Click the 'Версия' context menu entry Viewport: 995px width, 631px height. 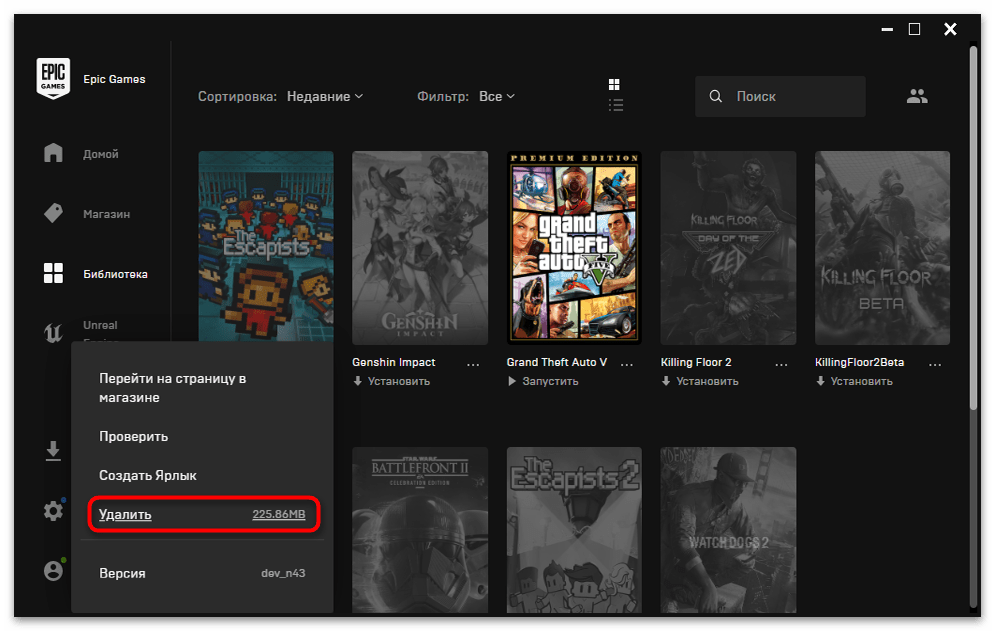tap(202, 573)
